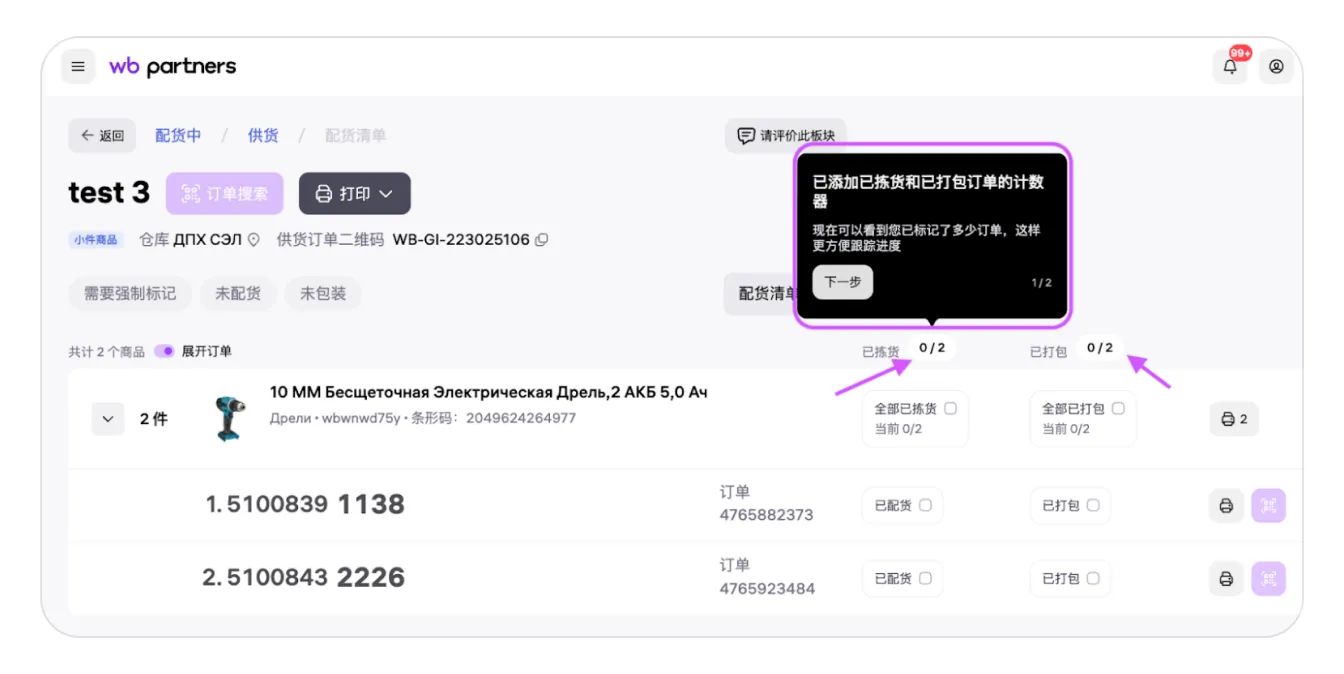Copy the WB-GI-223025106 supply code

tap(542, 240)
